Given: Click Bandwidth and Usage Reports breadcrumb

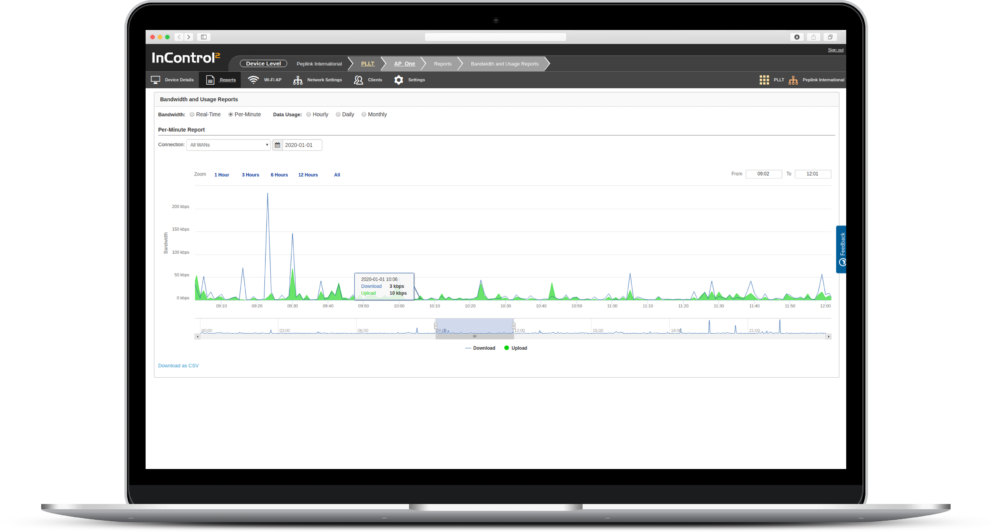Looking at the screenshot, I should pyautogui.click(x=504, y=64).
